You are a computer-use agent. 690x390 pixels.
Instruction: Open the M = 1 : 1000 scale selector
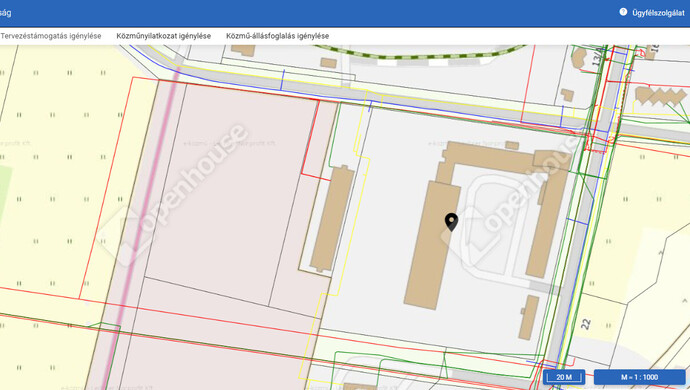tap(639, 377)
